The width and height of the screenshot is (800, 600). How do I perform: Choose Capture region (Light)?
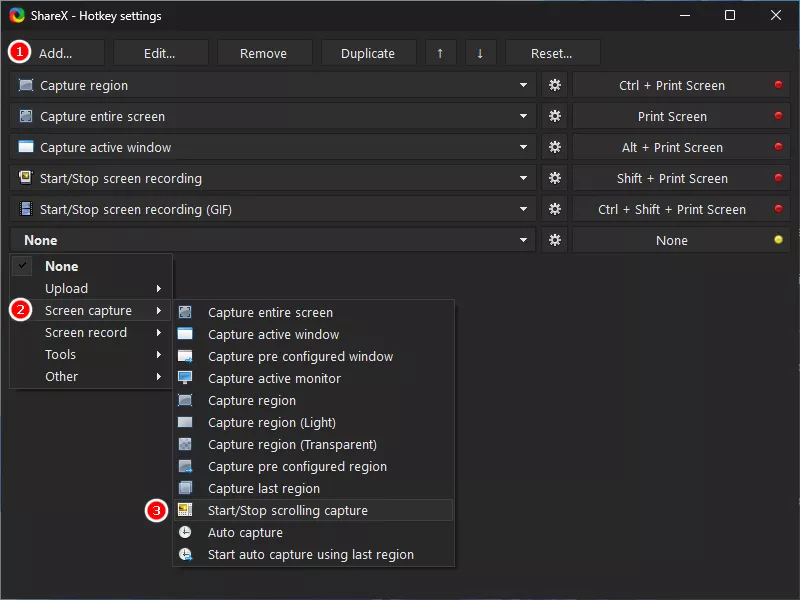click(x=313, y=422)
